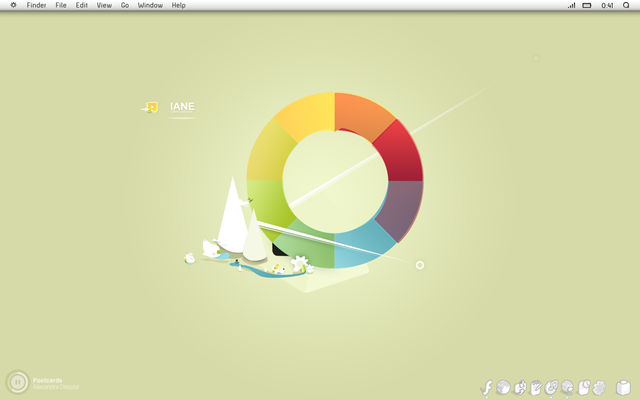Click the battery indicator in menu bar
Screen dimensions: 640x400
click(587, 5)
